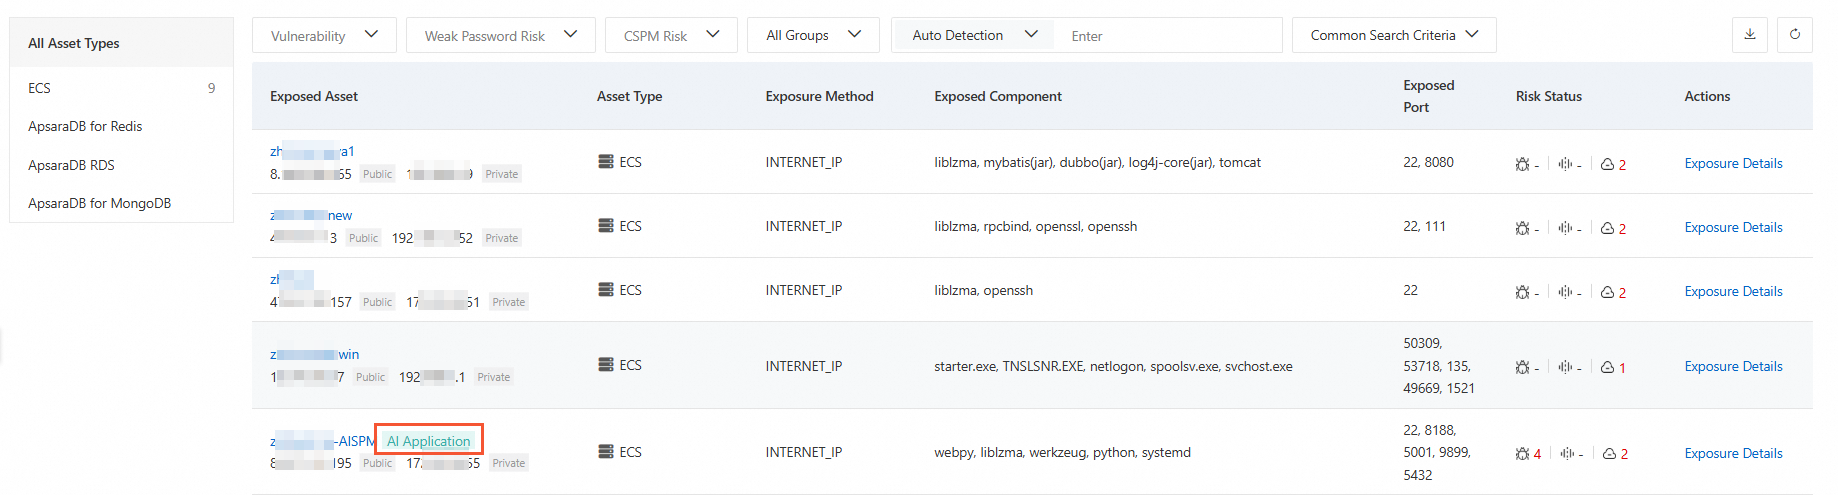Click CSPM cloud icon in the tomcat row
Screen dimensions: 1838x495
(x=1607, y=164)
